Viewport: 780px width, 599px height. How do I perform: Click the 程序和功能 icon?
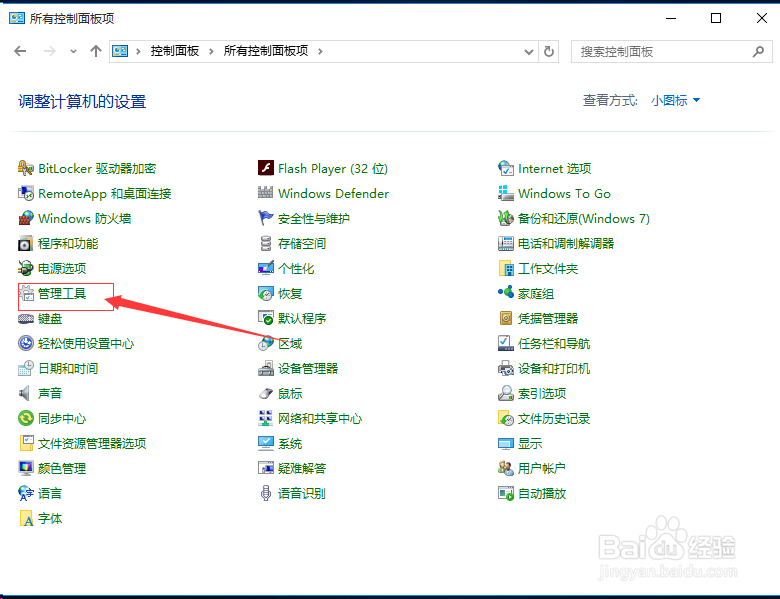25,243
